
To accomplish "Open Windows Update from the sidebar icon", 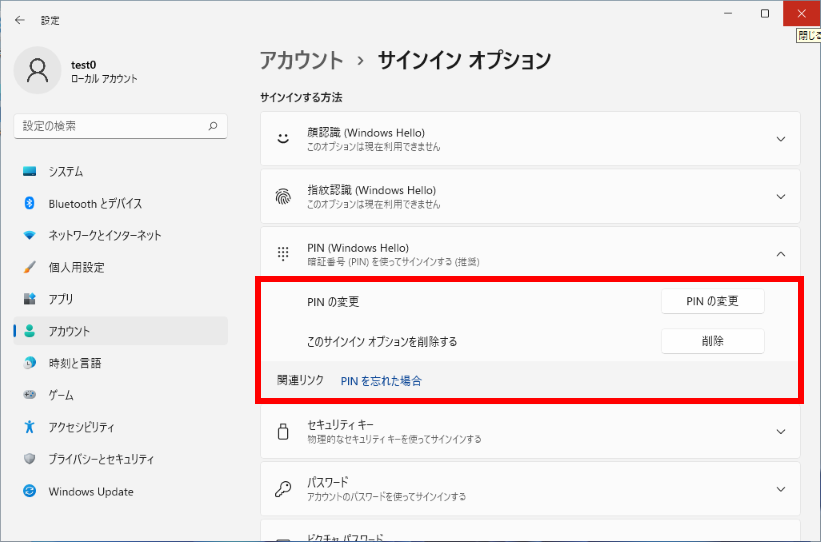I will (x=30, y=492).
